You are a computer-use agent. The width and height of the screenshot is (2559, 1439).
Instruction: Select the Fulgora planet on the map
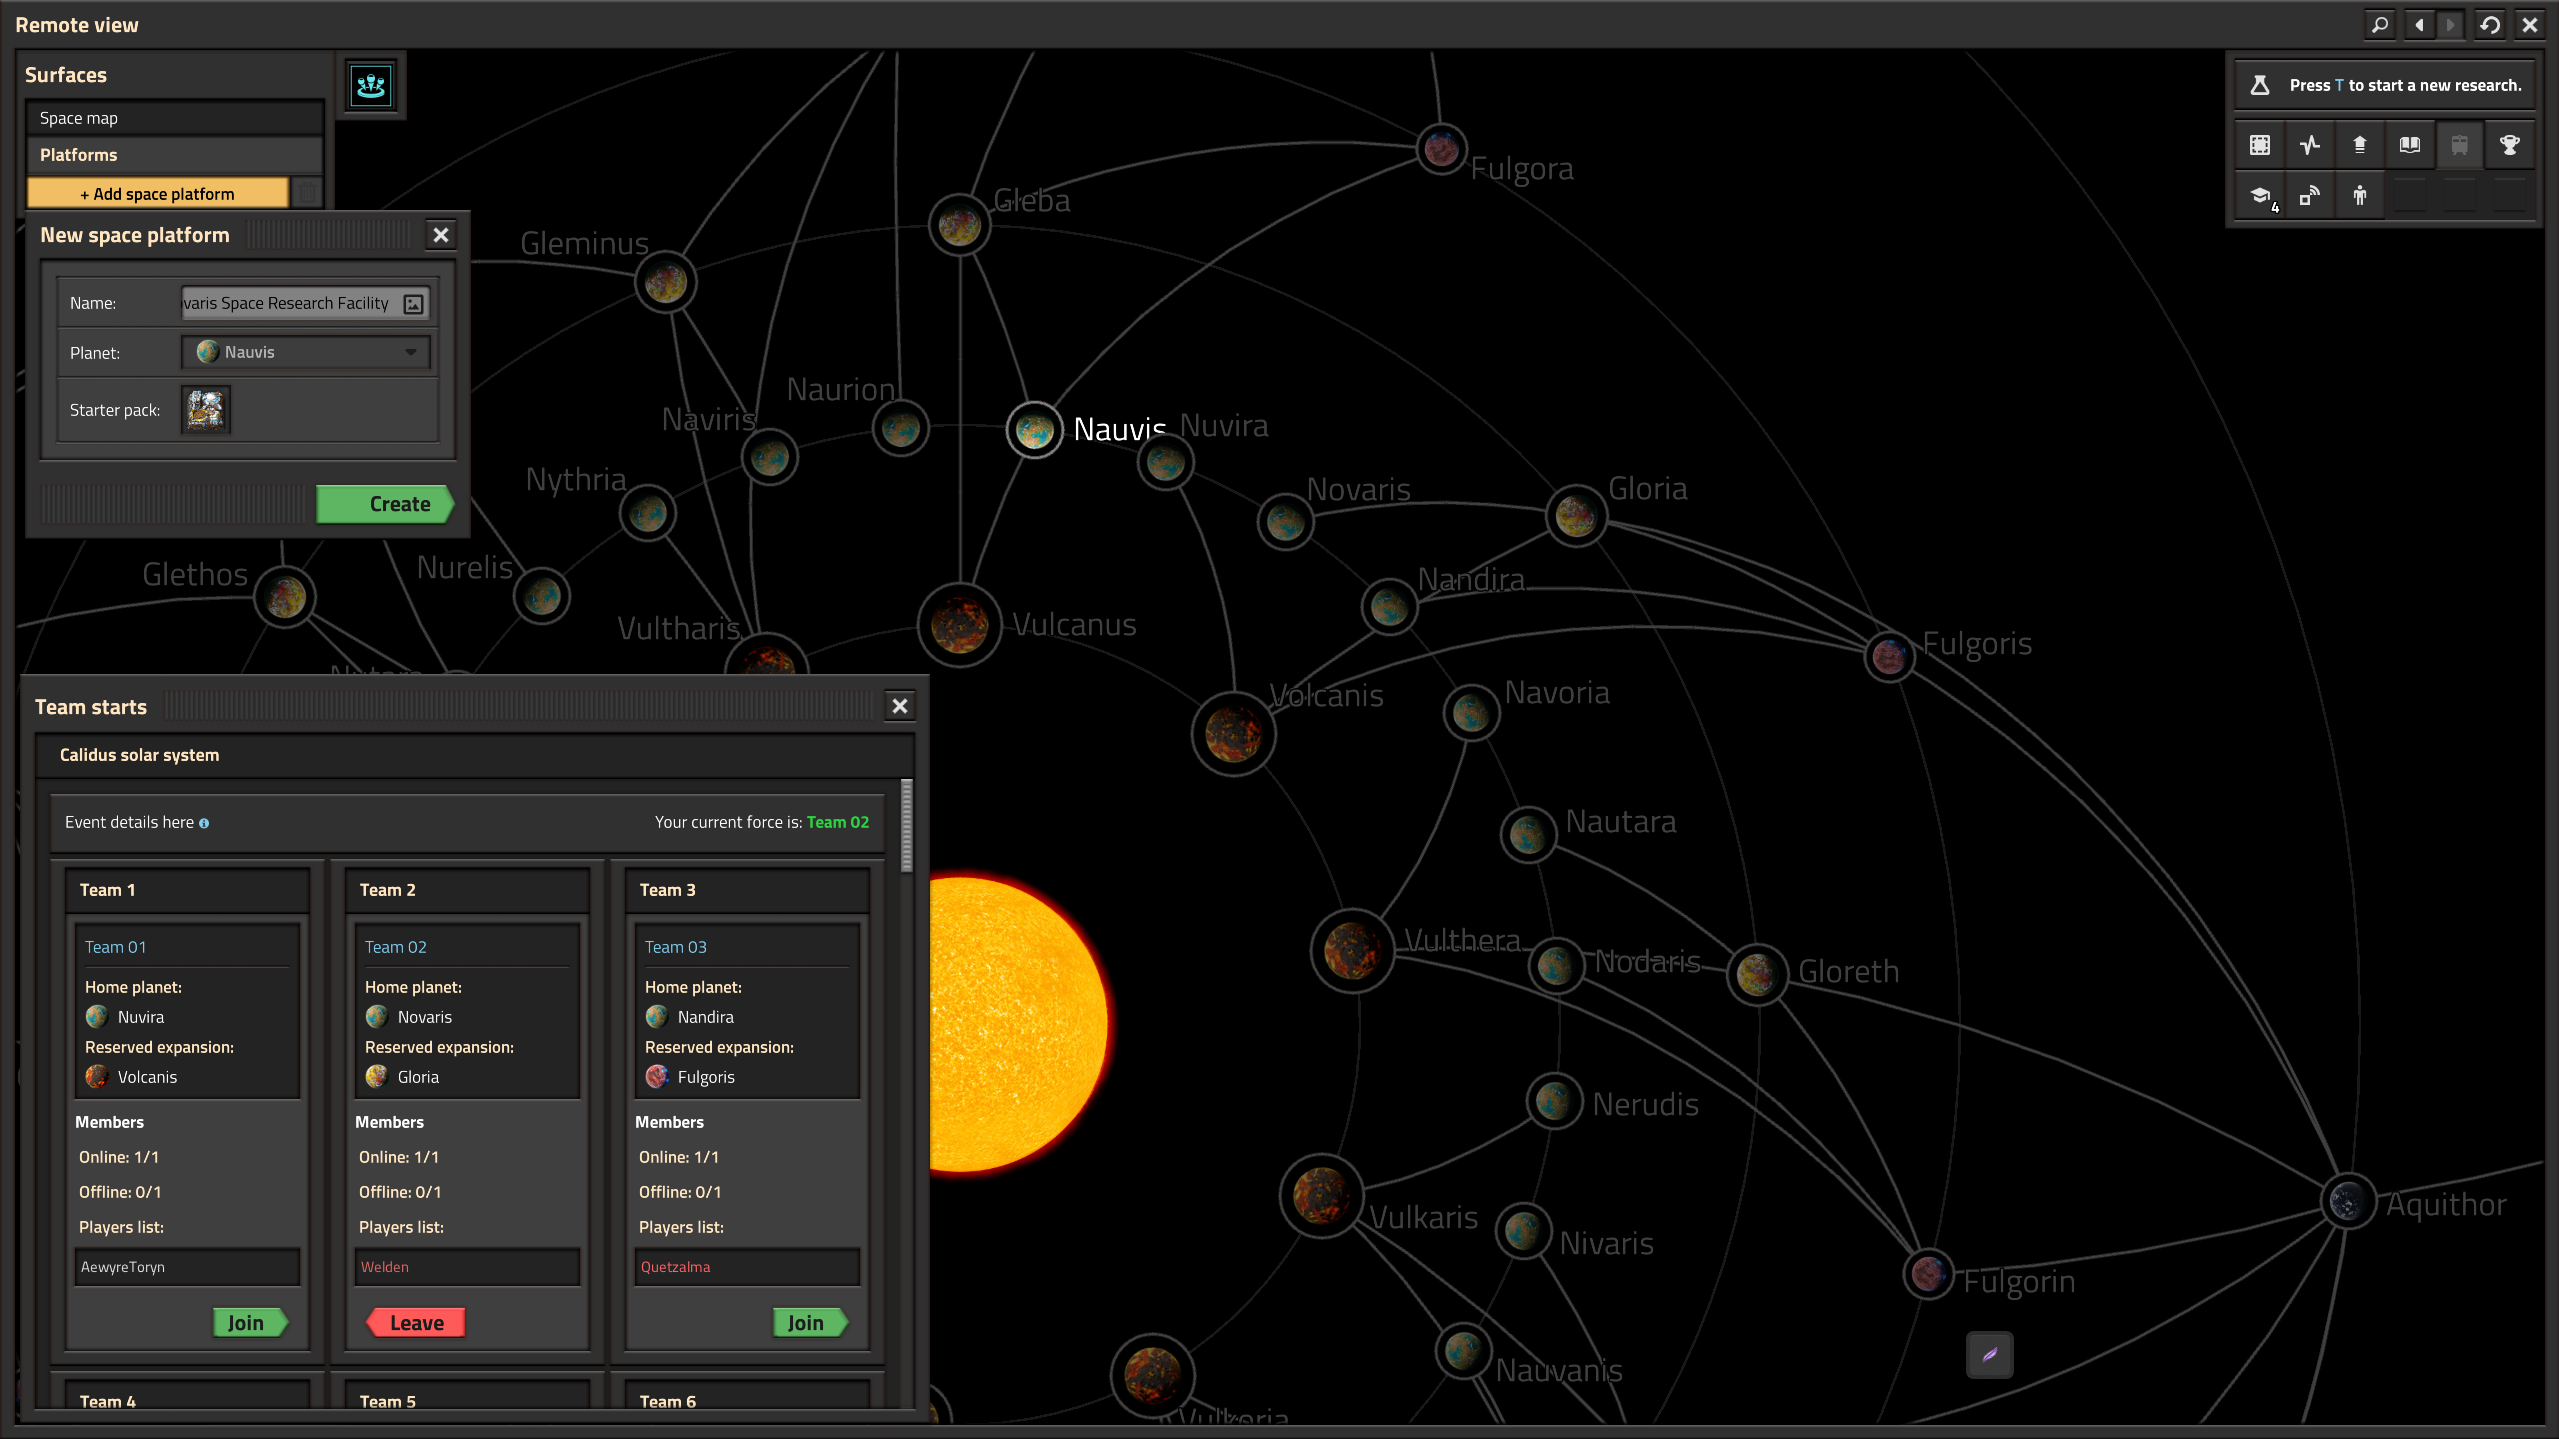(1441, 149)
